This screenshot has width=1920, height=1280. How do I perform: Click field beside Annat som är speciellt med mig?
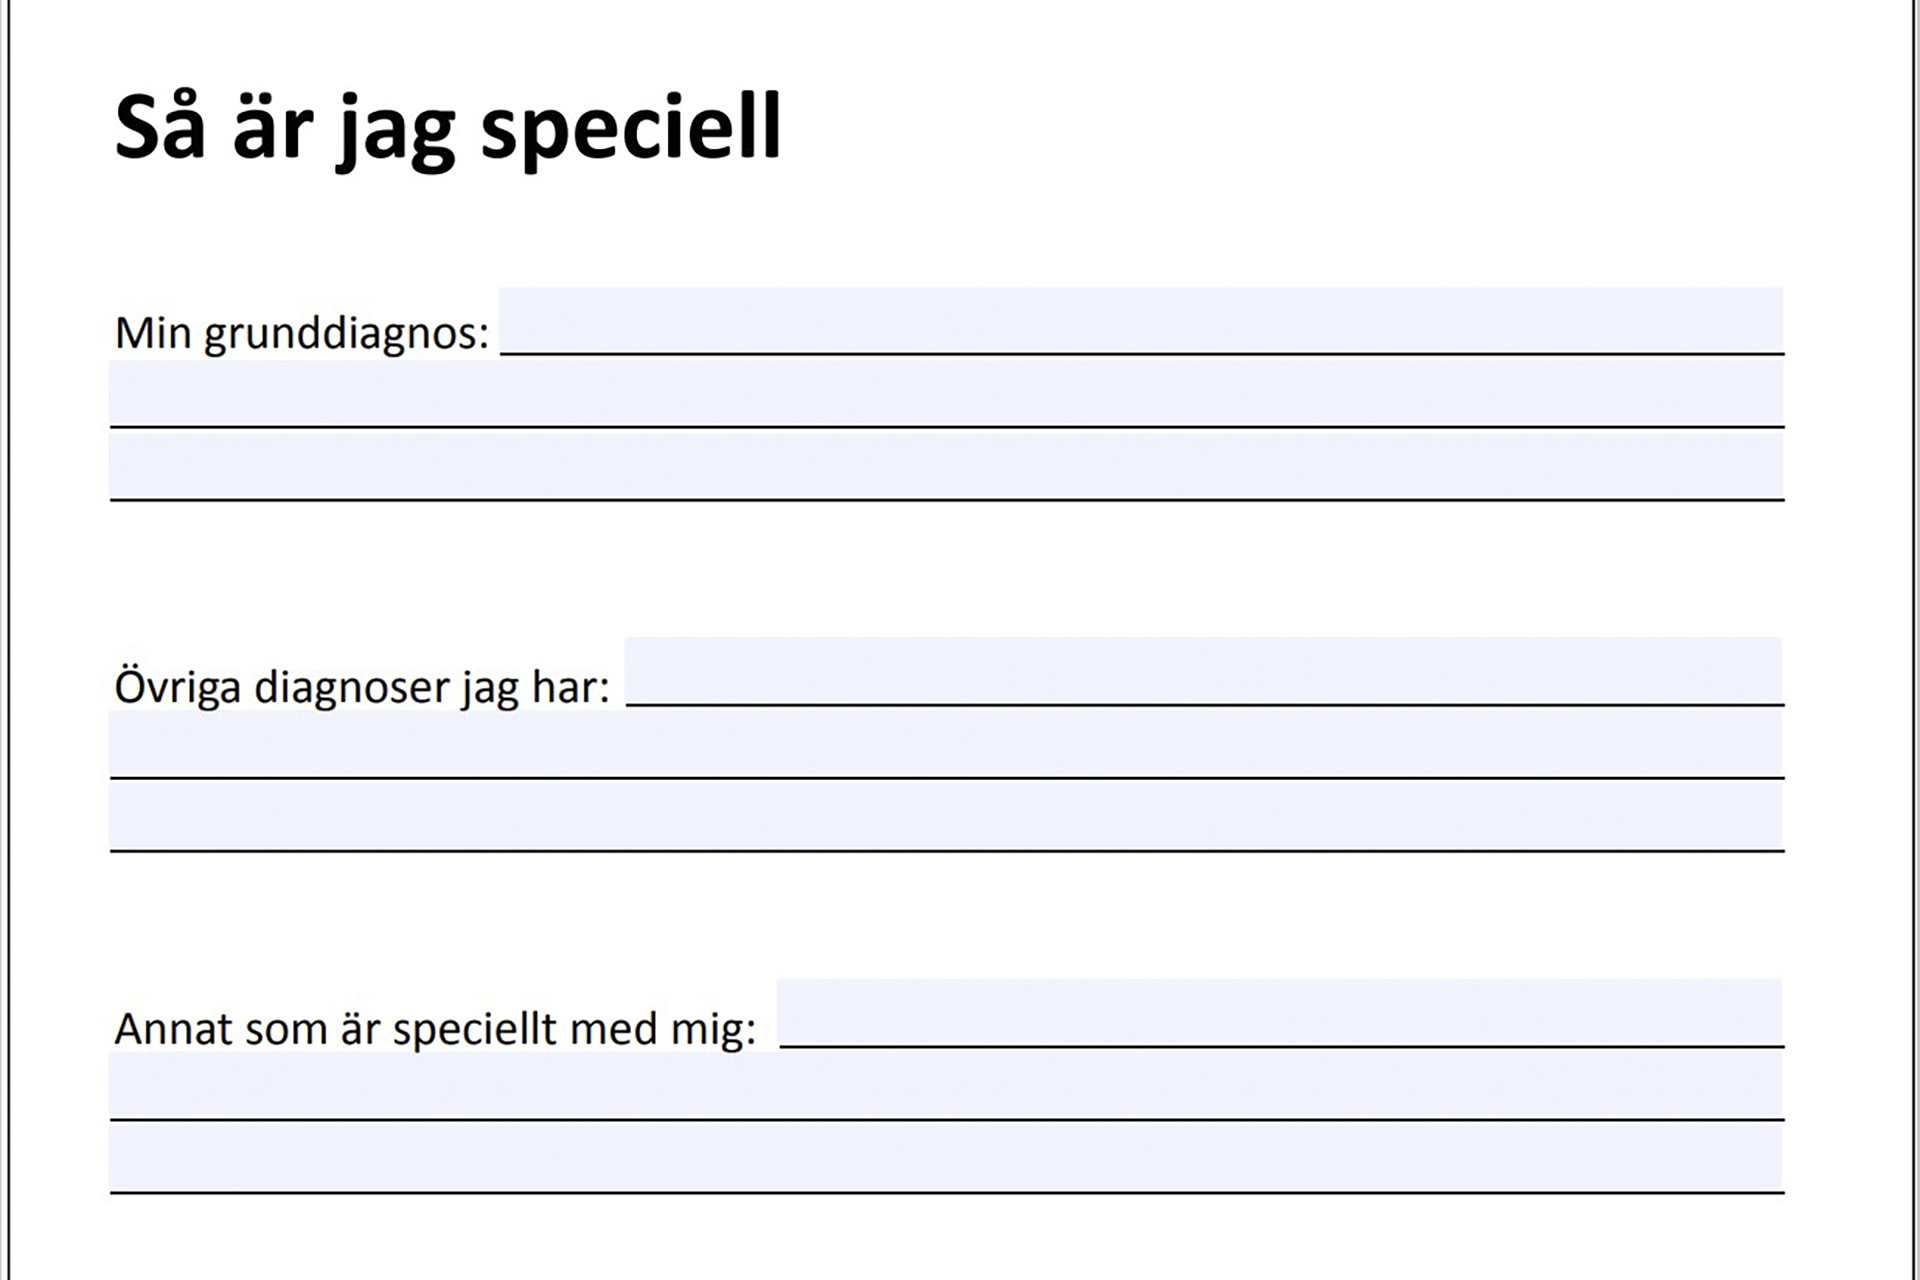(1280, 1013)
